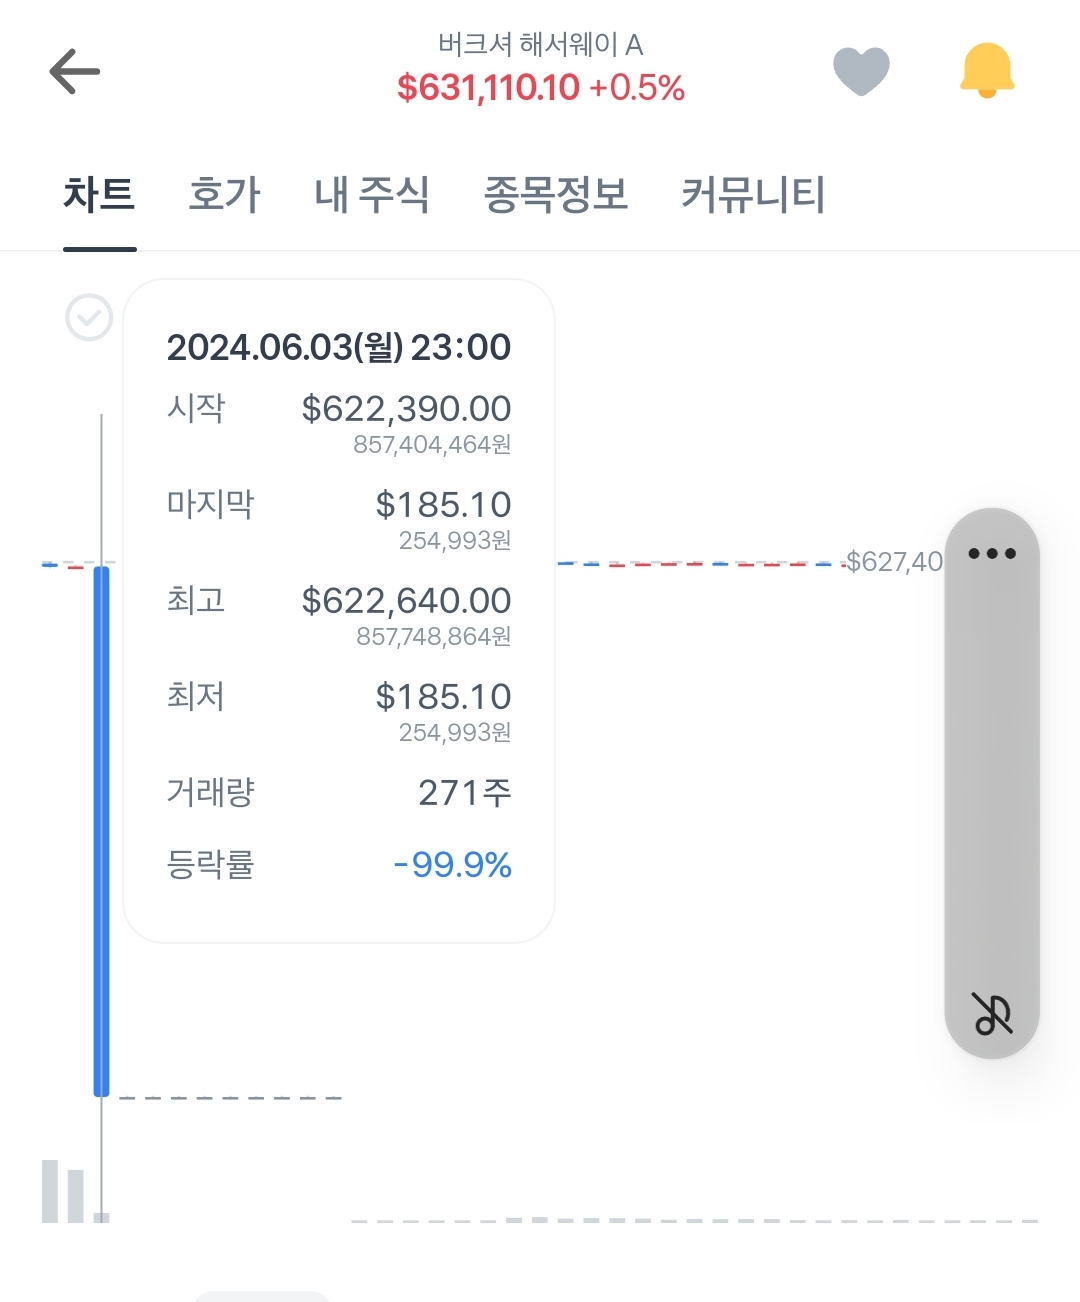Open price alerts with bell icon
The width and height of the screenshot is (1080, 1302).
pyautogui.click(x=987, y=70)
